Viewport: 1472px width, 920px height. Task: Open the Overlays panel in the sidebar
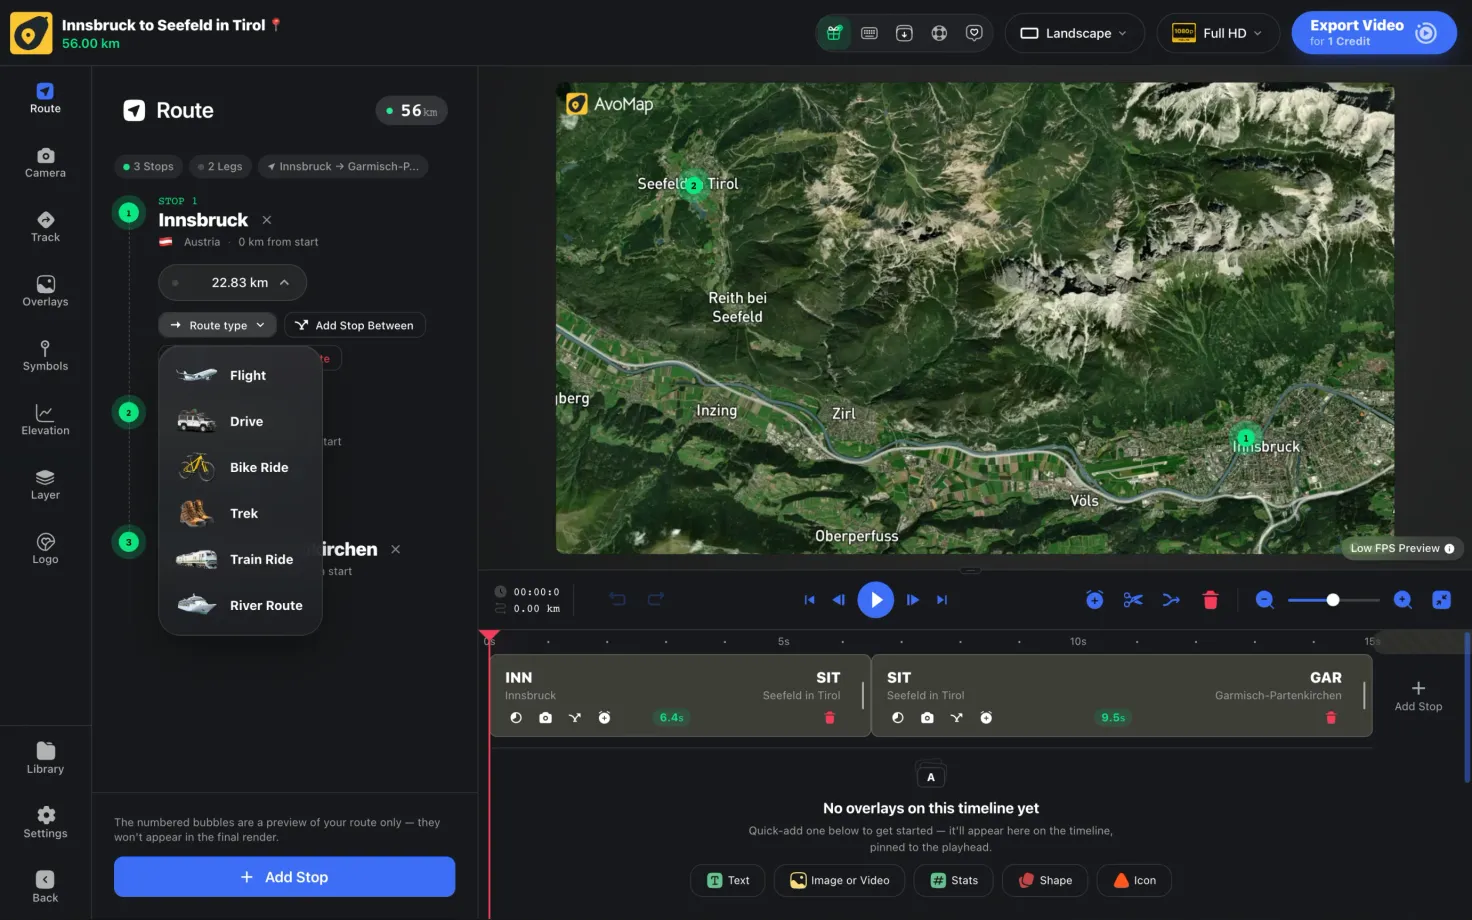(x=45, y=291)
